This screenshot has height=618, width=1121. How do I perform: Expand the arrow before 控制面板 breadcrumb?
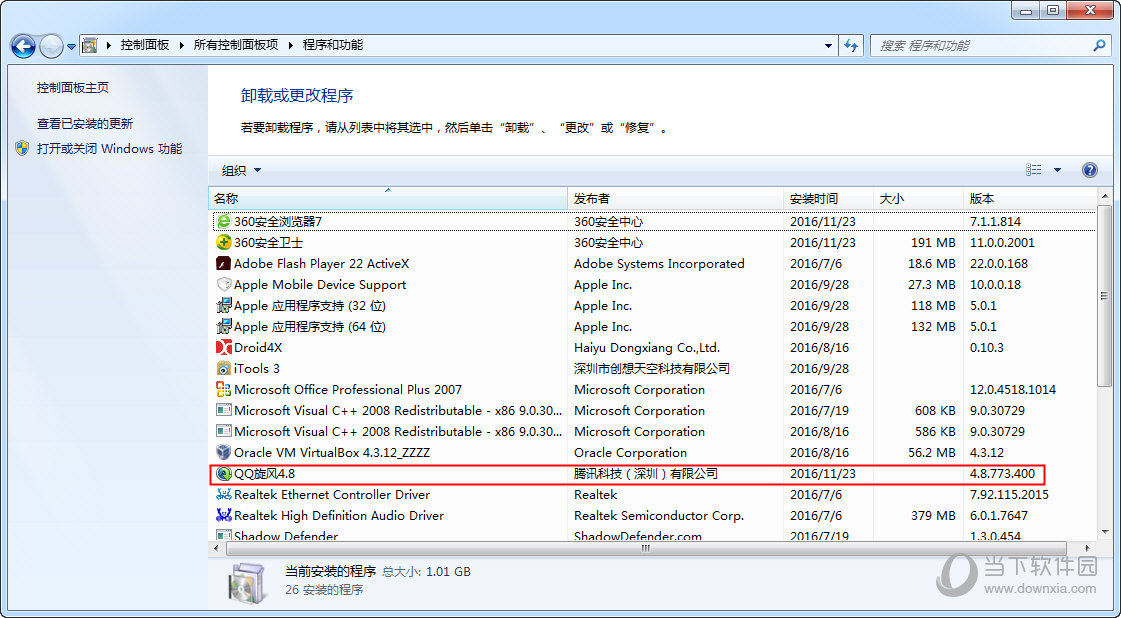[x=109, y=45]
